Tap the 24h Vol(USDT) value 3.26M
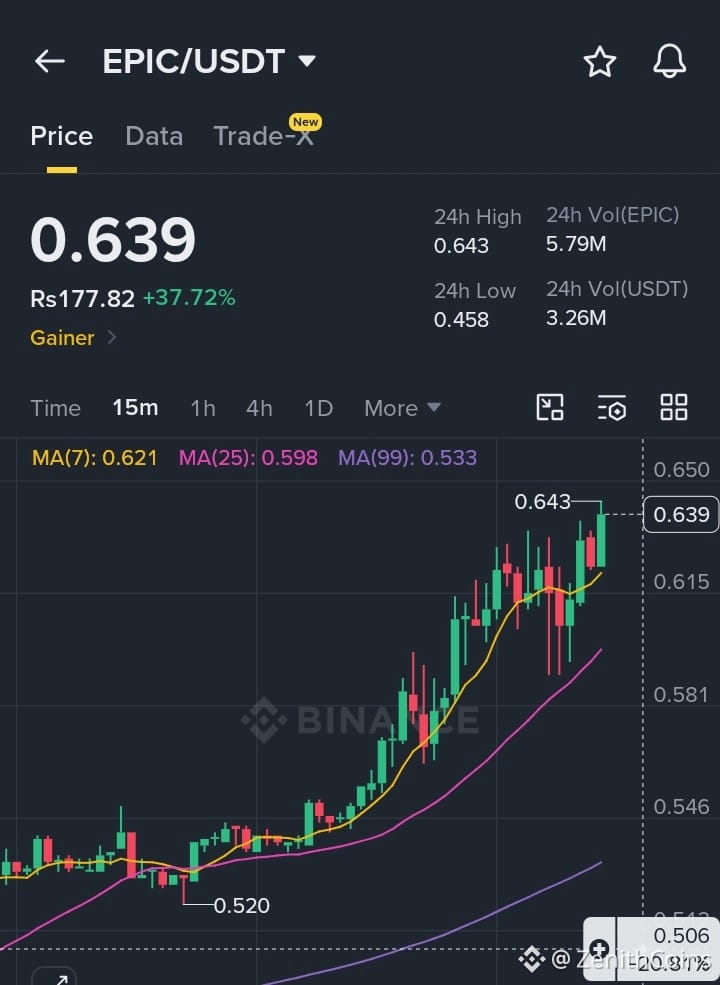The width and height of the screenshot is (720, 985). pos(576,318)
